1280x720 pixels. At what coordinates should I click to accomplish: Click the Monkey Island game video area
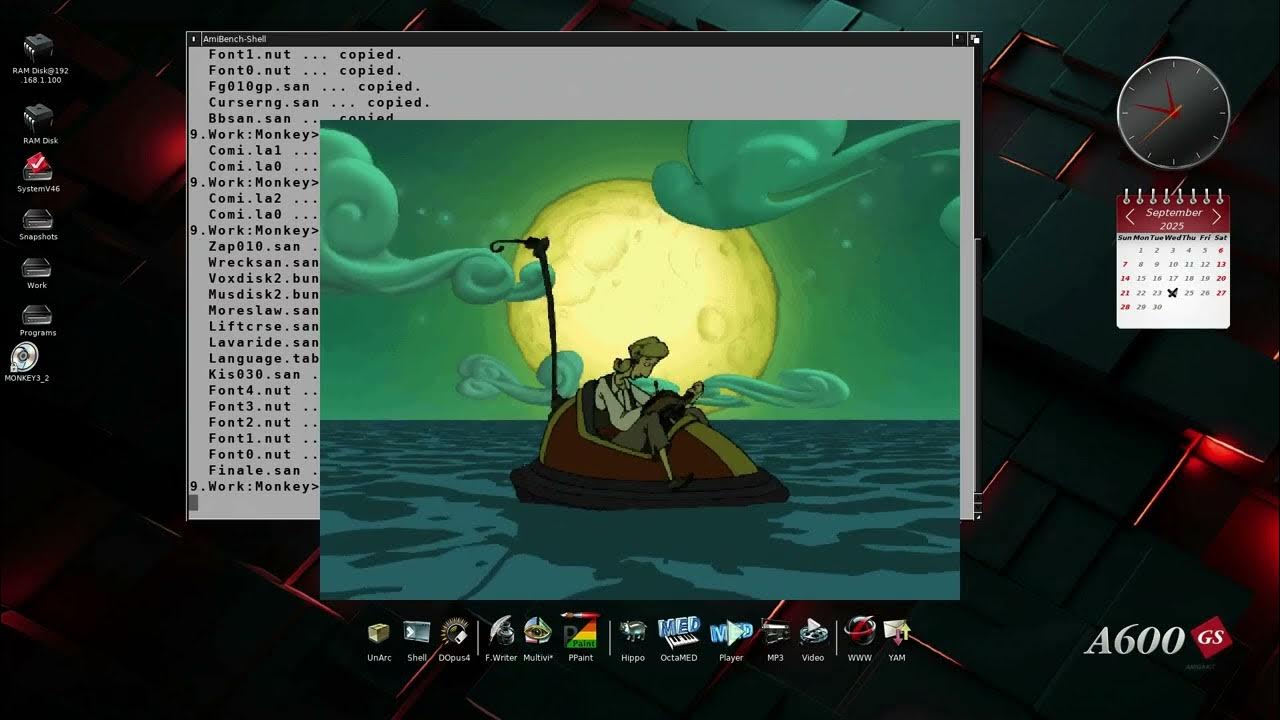click(x=640, y=360)
